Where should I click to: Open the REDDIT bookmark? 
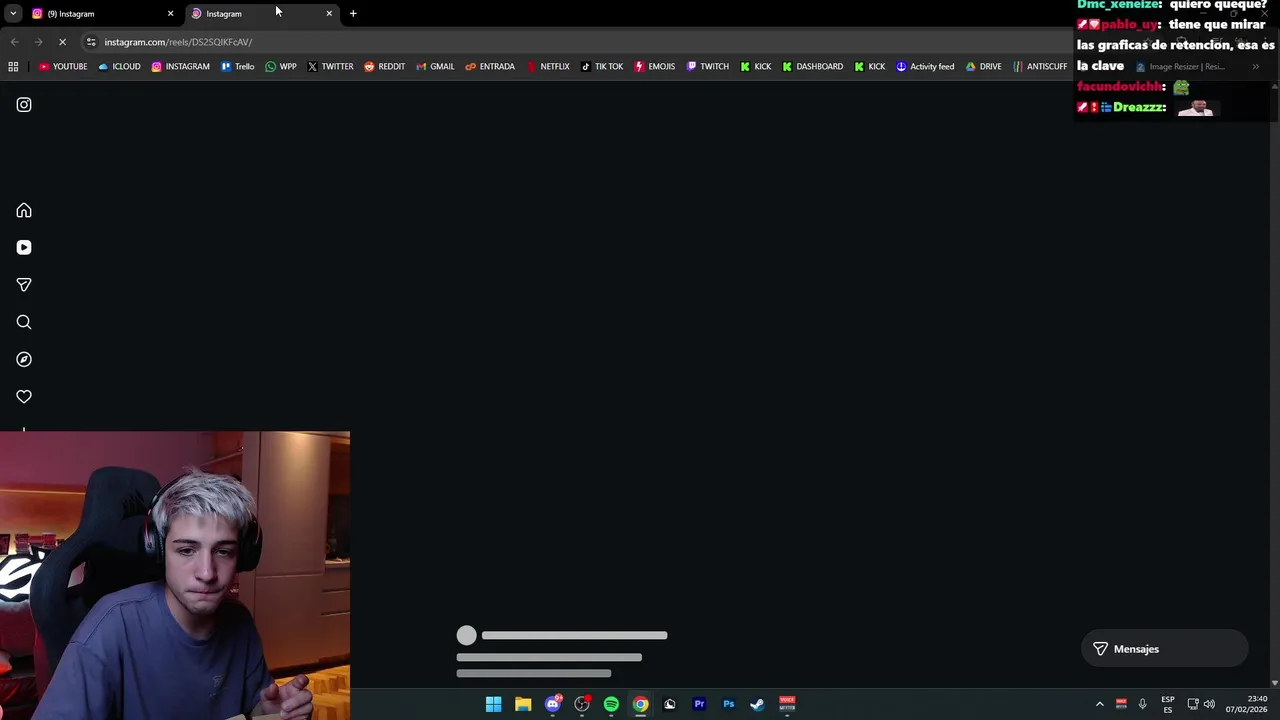384,67
